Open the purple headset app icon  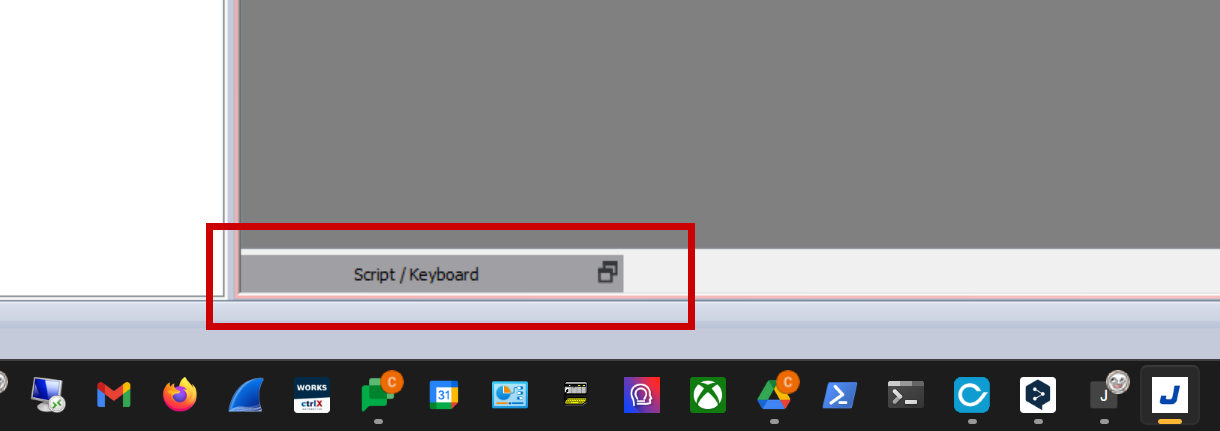click(x=642, y=395)
